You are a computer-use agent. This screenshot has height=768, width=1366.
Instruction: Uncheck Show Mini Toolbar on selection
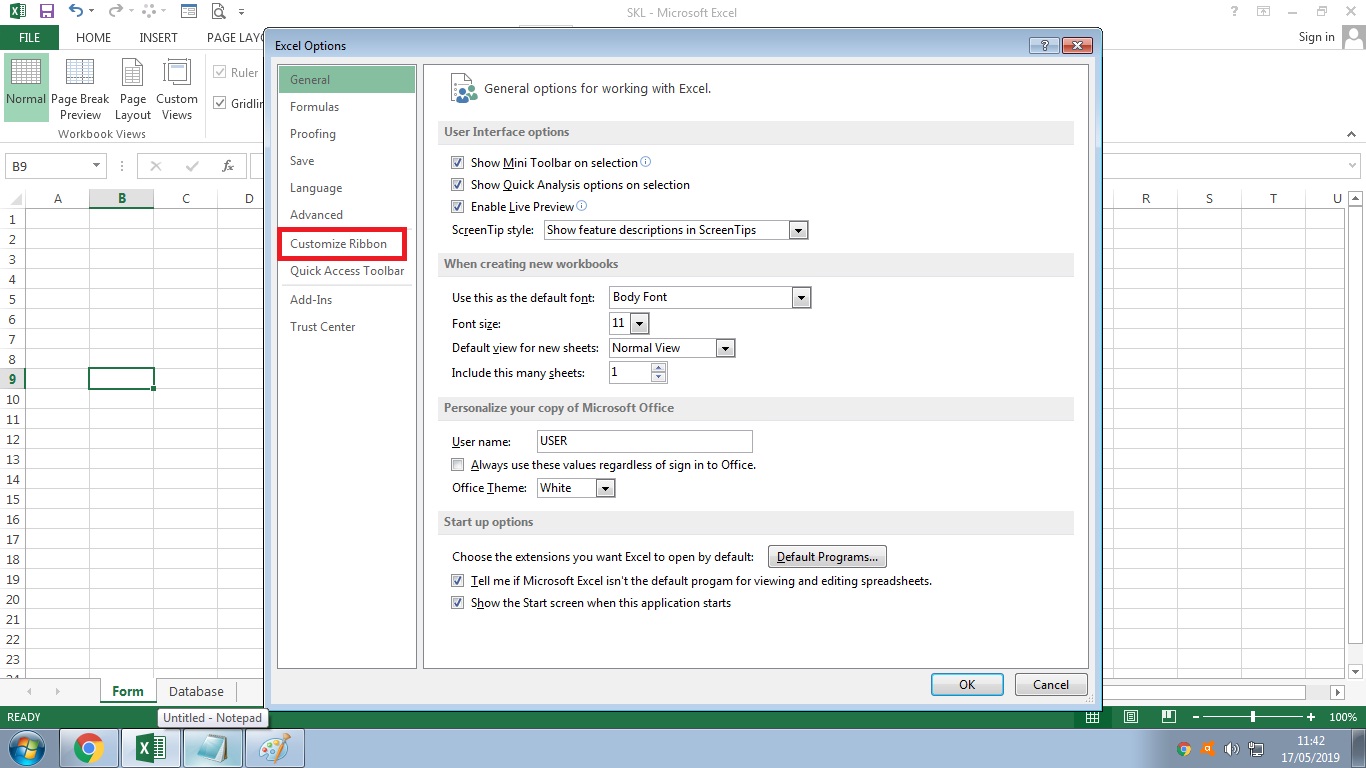click(457, 162)
